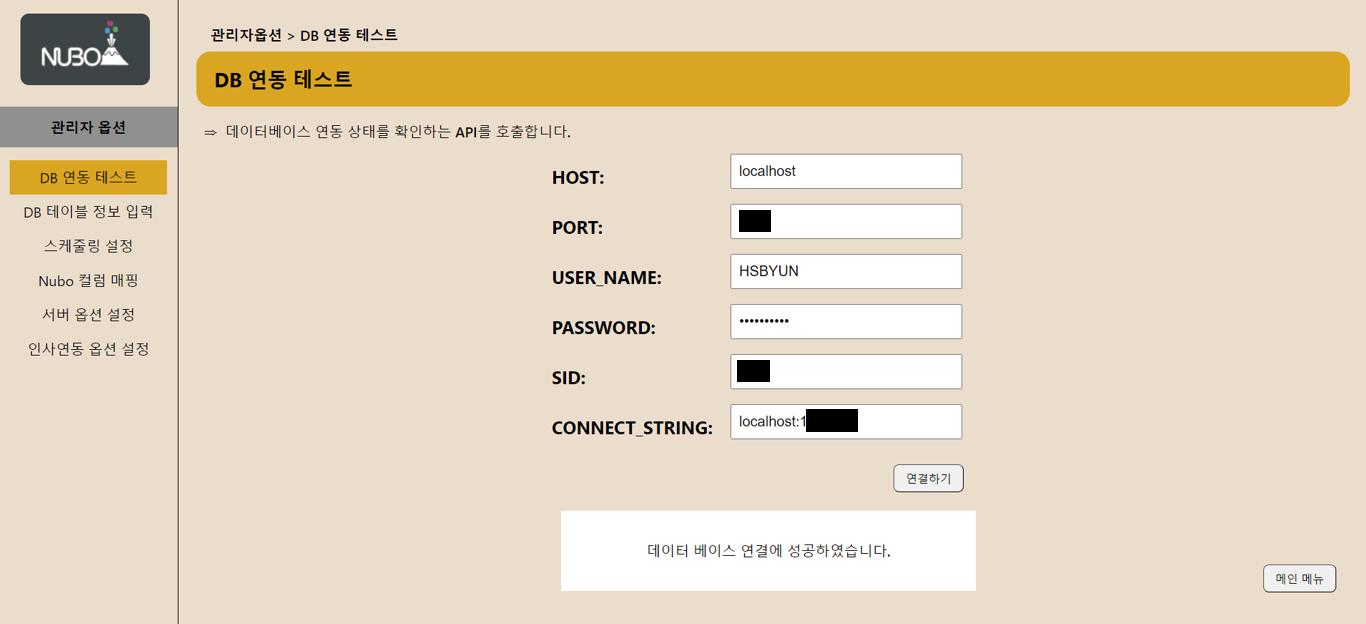Select the CONNECT_STRING input field
The width and height of the screenshot is (1366, 624).
(846, 421)
